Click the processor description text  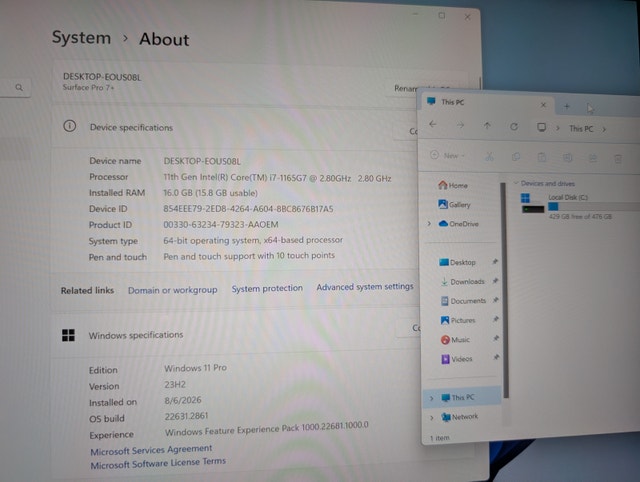(277, 178)
